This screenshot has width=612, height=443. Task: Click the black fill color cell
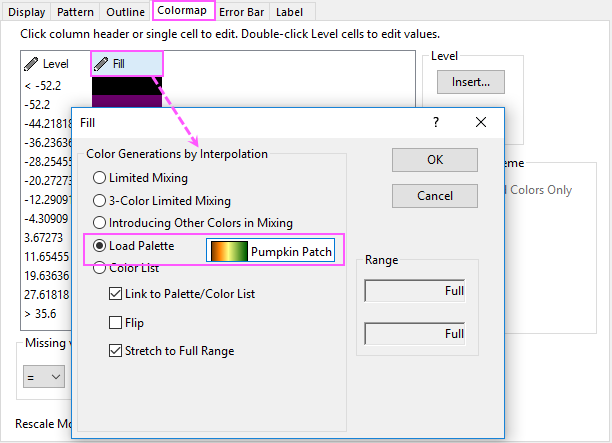127,85
